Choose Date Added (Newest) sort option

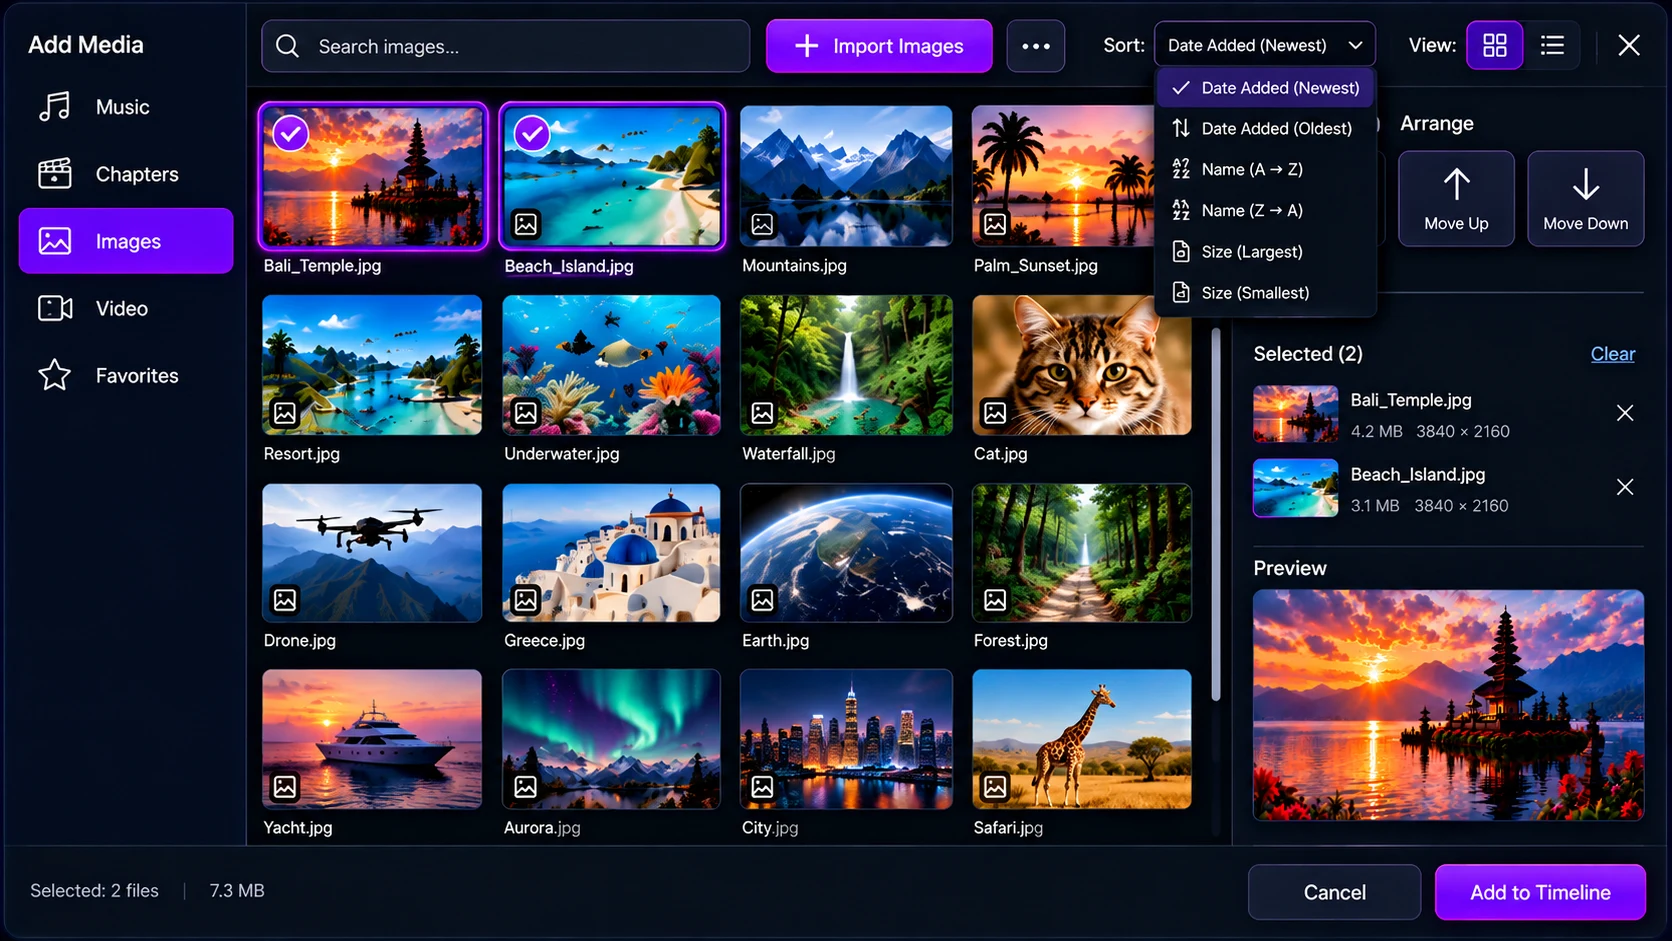click(x=1265, y=88)
